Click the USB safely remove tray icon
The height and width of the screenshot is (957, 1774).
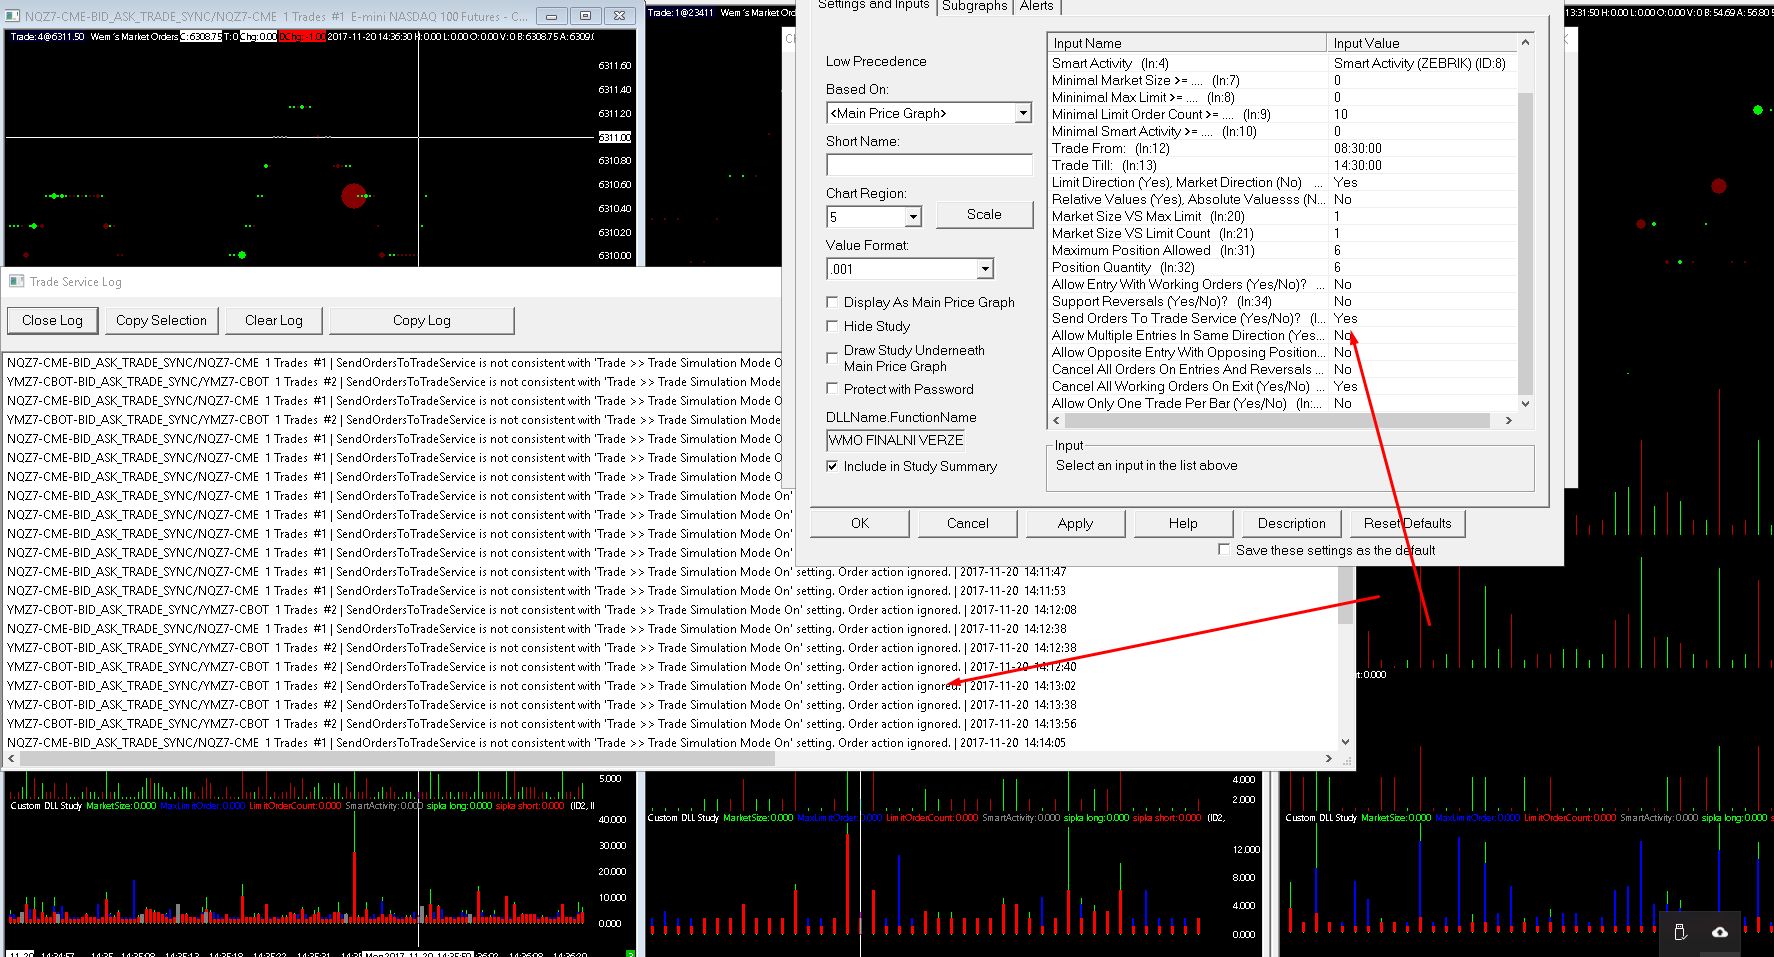pyautogui.click(x=1680, y=932)
